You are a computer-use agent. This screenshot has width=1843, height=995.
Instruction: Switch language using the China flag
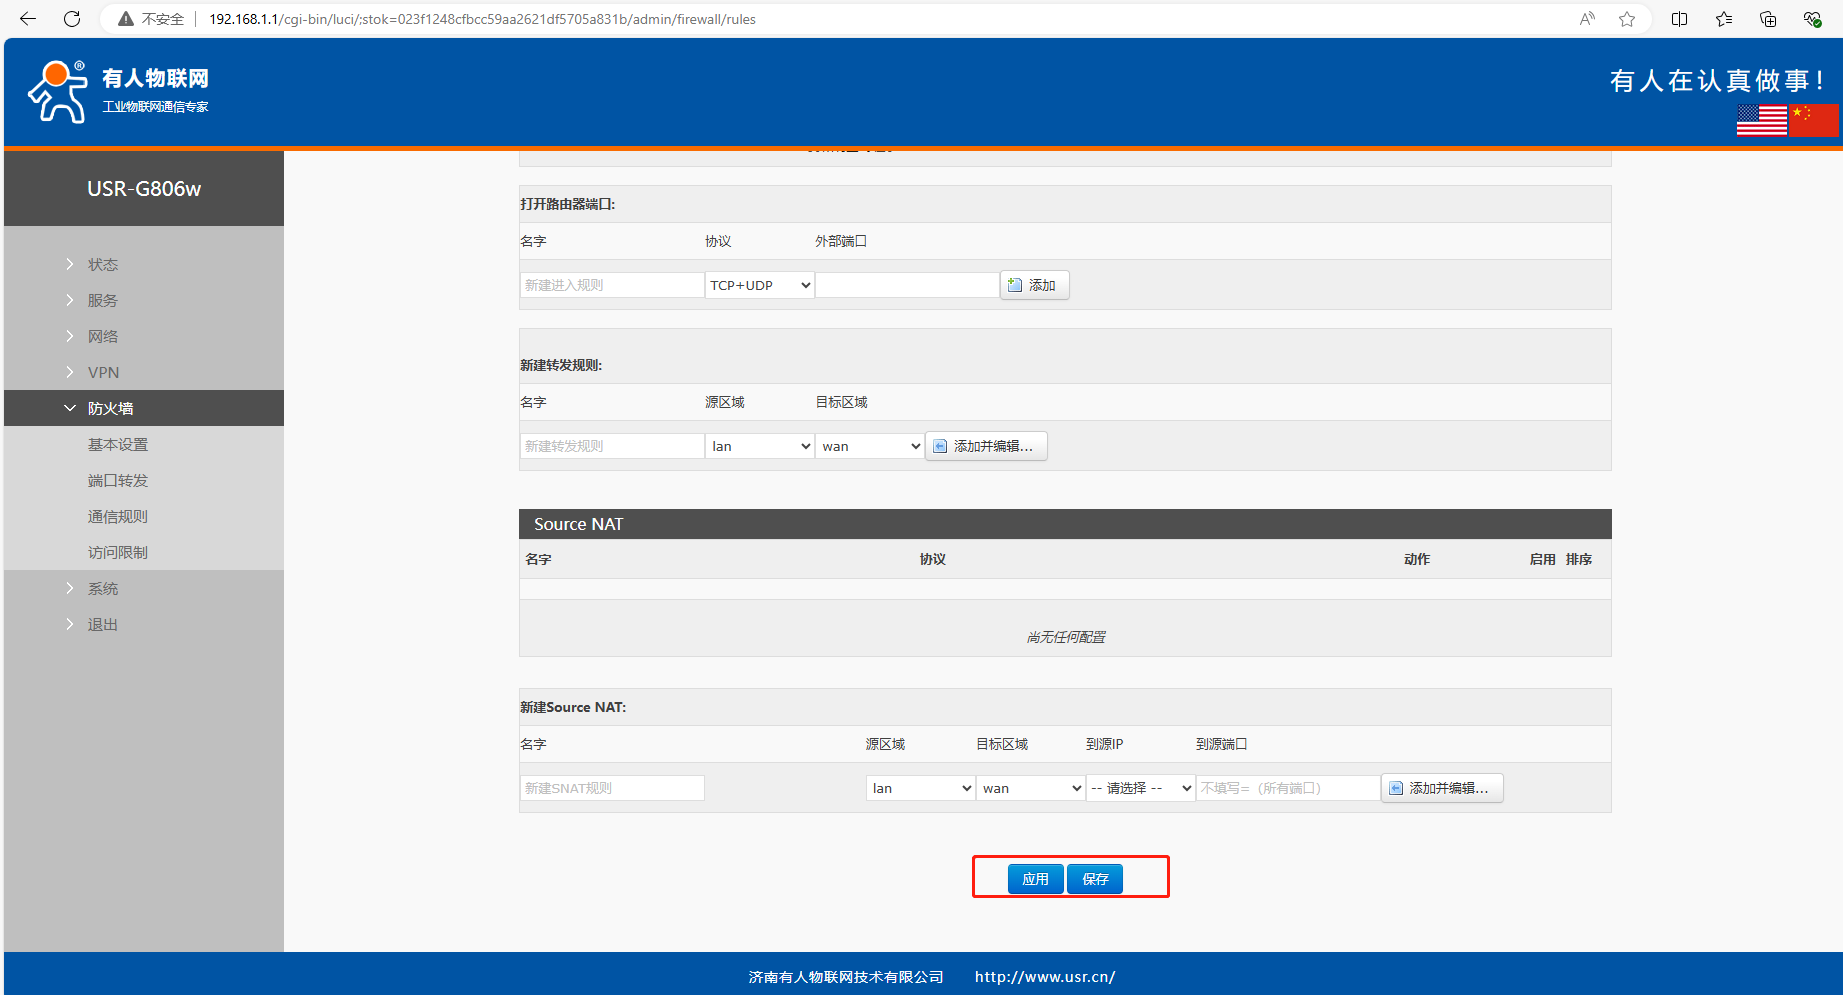pos(1814,120)
